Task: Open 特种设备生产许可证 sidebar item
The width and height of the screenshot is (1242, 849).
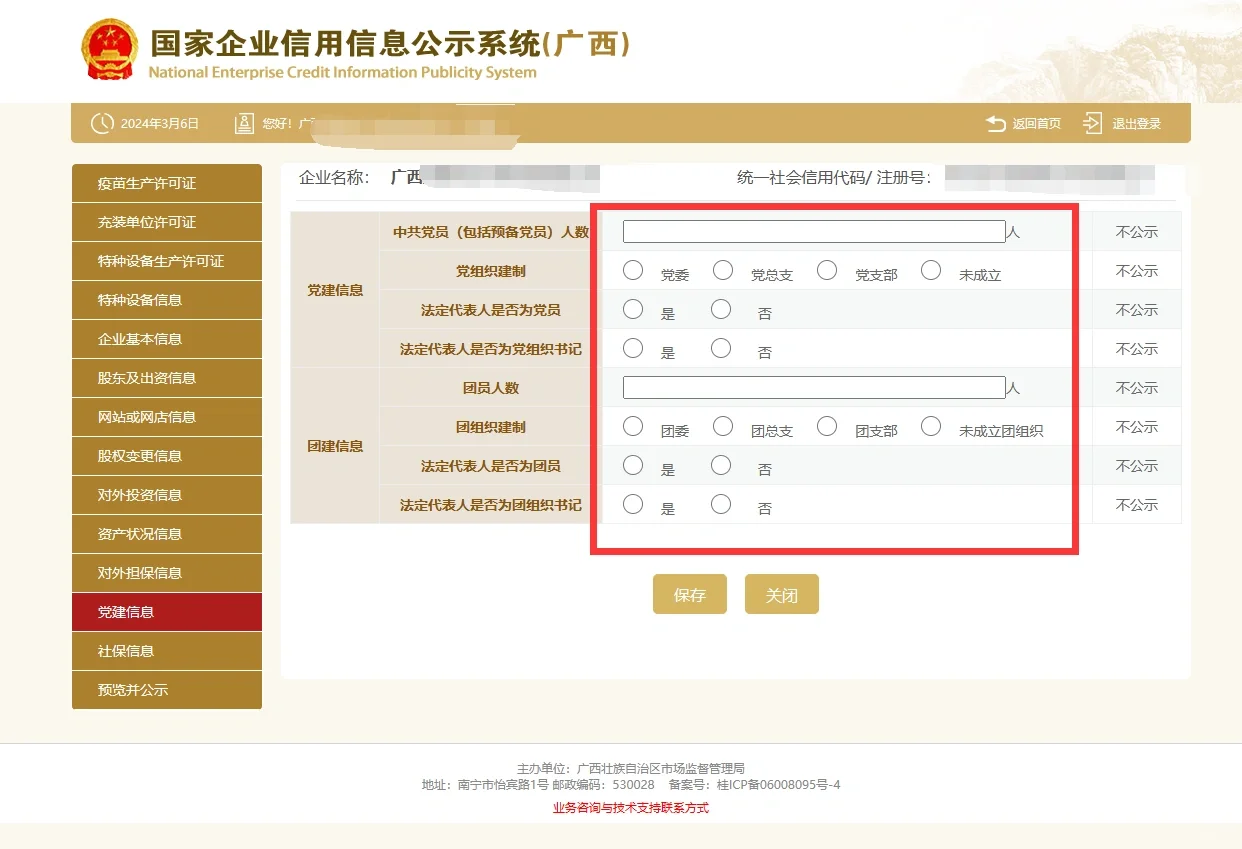Action: tap(167, 261)
